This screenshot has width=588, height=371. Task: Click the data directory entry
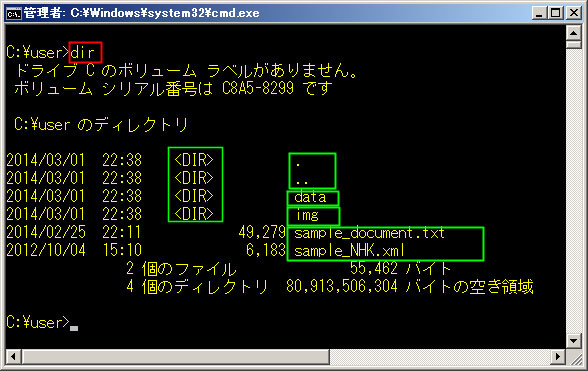(x=310, y=197)
